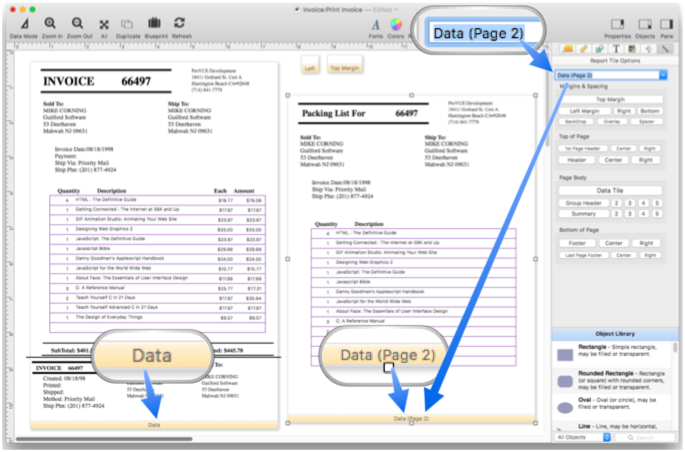The height and width of the screenshot is (452, 685).
Task: Click the horizontal canvas scrollbar
Action: [x=104, y=439]
